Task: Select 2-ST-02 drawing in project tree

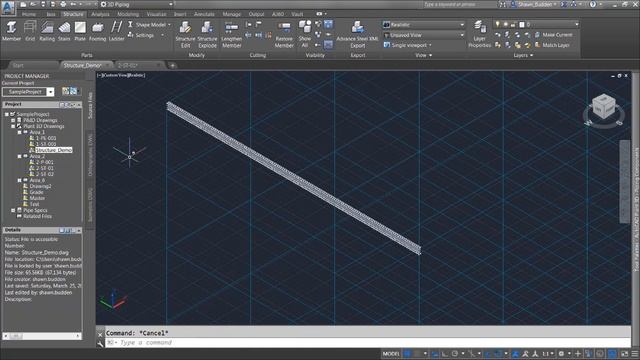Action: point(45,174)
